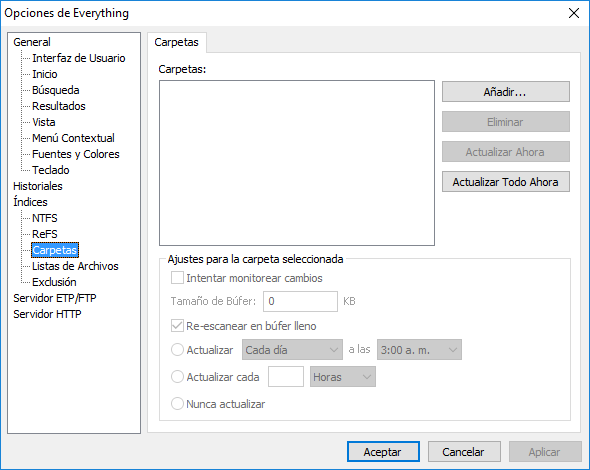Open Menú Contextual settings
The image size is (590, 470).
coord(73,138)
